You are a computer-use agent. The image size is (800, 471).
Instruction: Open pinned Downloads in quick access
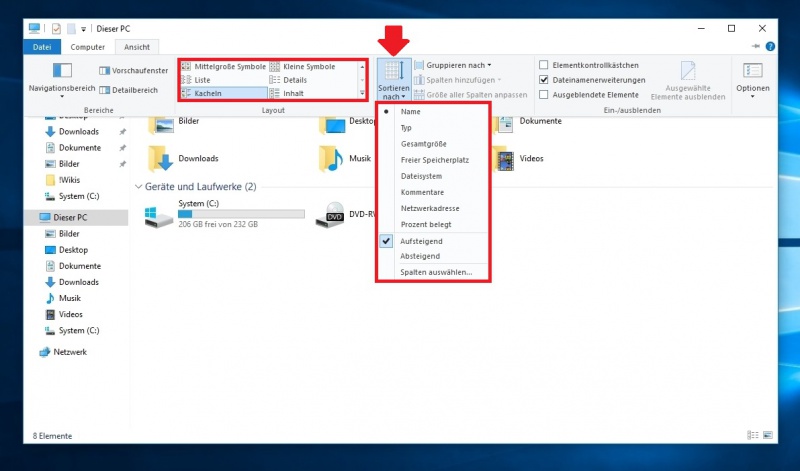click(x=72, y=132)
